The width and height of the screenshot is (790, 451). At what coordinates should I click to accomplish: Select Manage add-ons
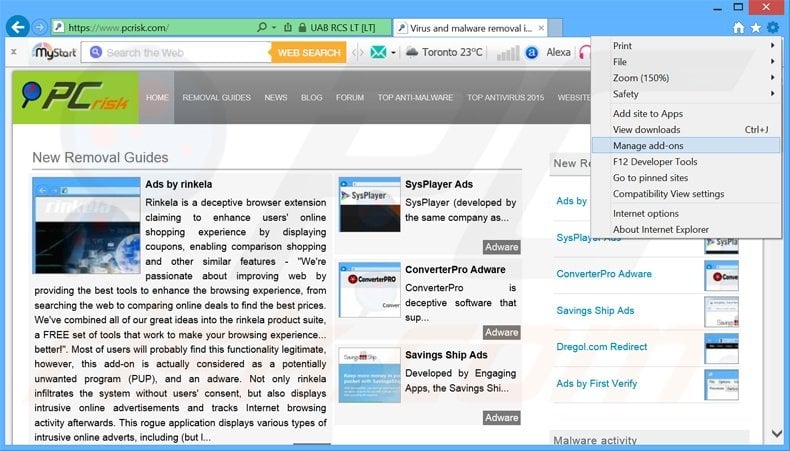[x=686, y=146]
